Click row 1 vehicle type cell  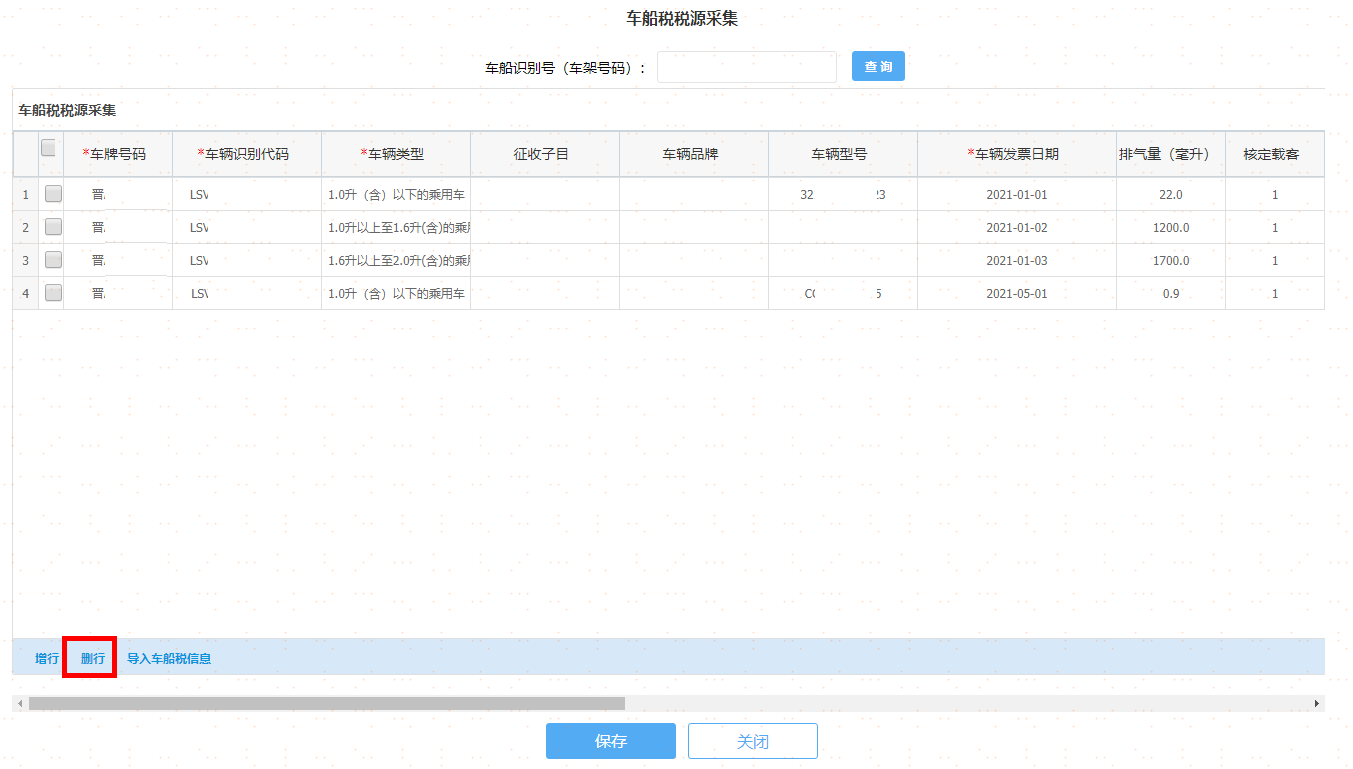point(396,194)
